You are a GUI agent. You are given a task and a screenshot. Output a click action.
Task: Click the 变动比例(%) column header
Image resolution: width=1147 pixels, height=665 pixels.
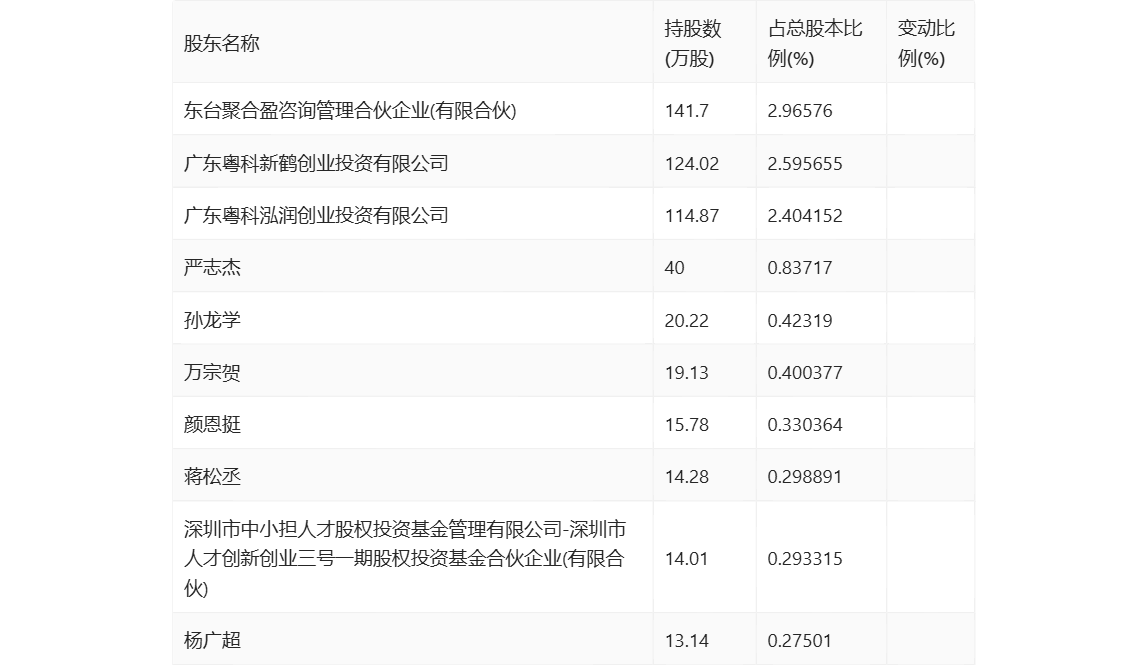[926, 43]
